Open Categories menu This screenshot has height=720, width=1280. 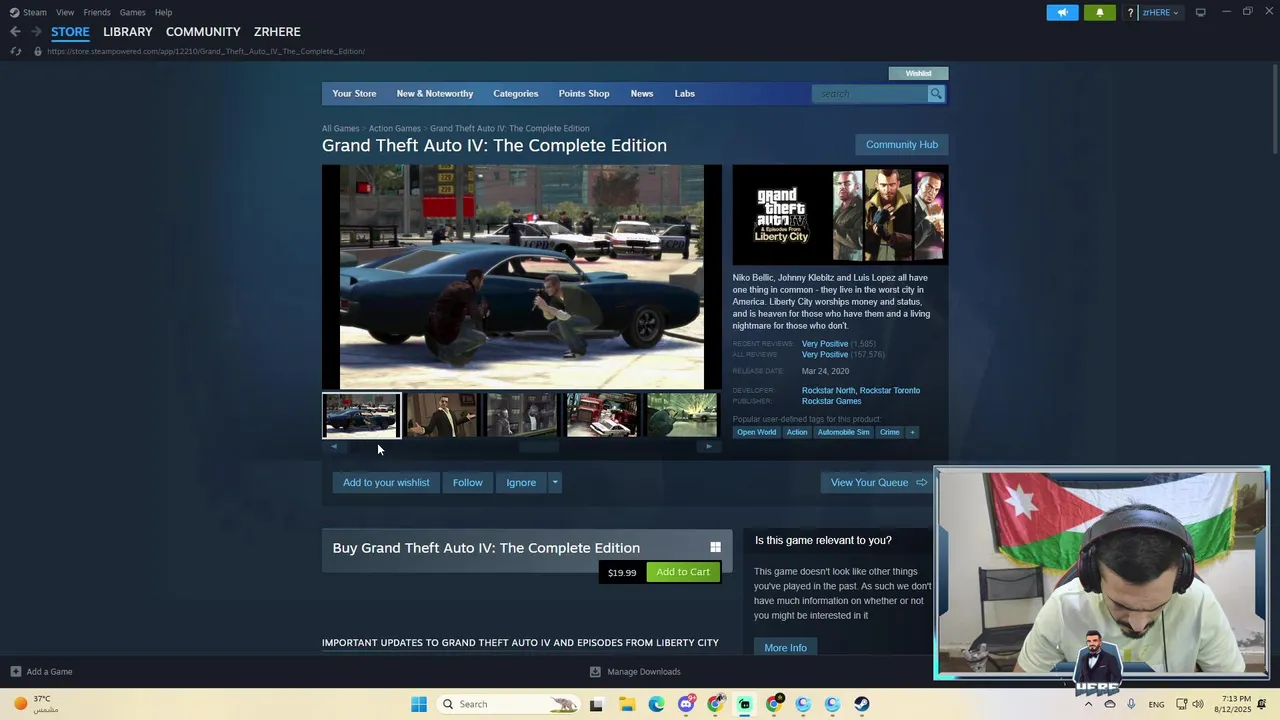pos(515,93)
